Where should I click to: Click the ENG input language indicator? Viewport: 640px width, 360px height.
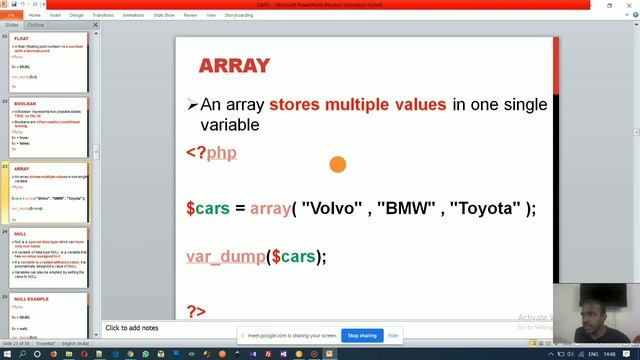593,354
